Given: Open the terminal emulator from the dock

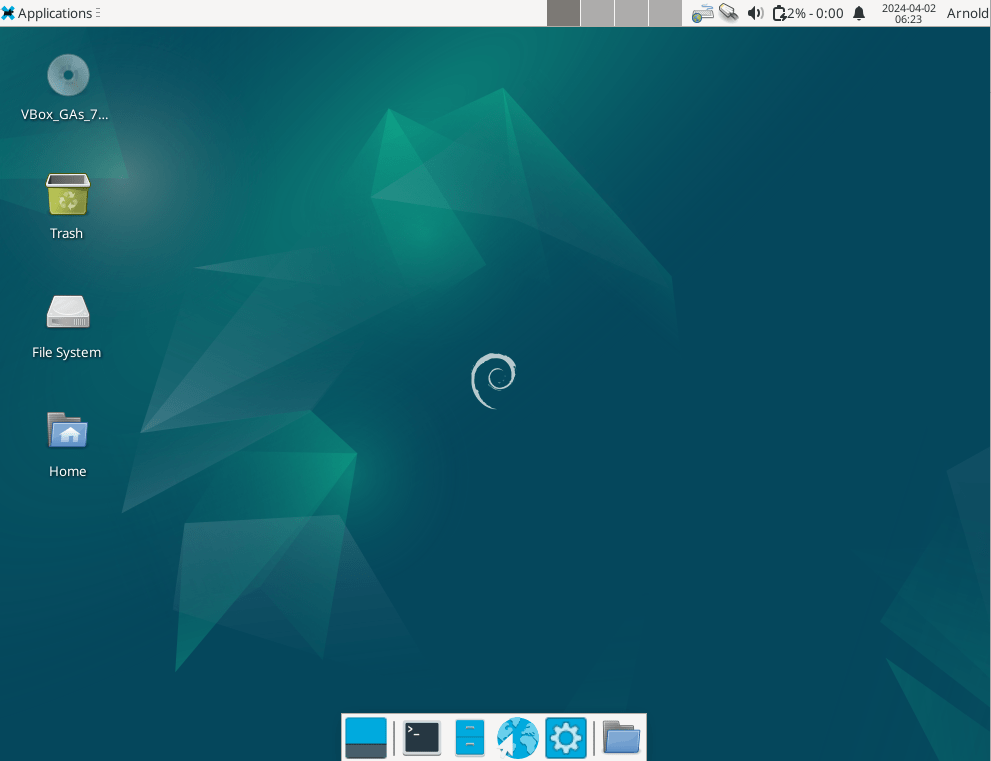Looking at the screenshot, I should (421, 737).
